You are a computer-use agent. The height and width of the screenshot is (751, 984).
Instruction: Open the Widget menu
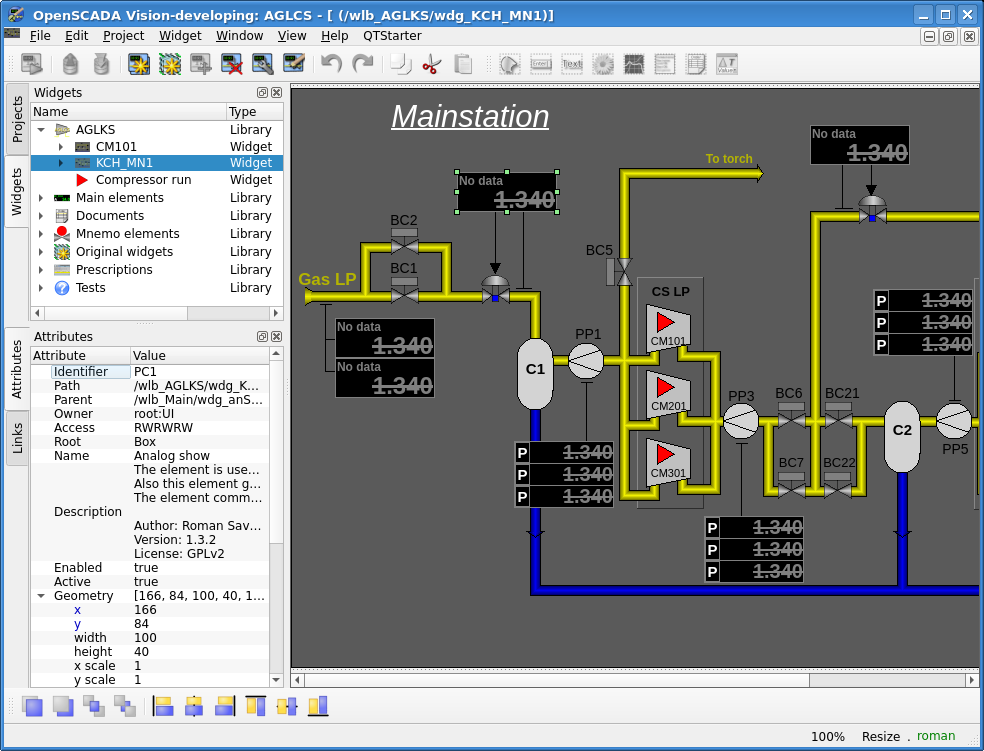click(180, 35)
